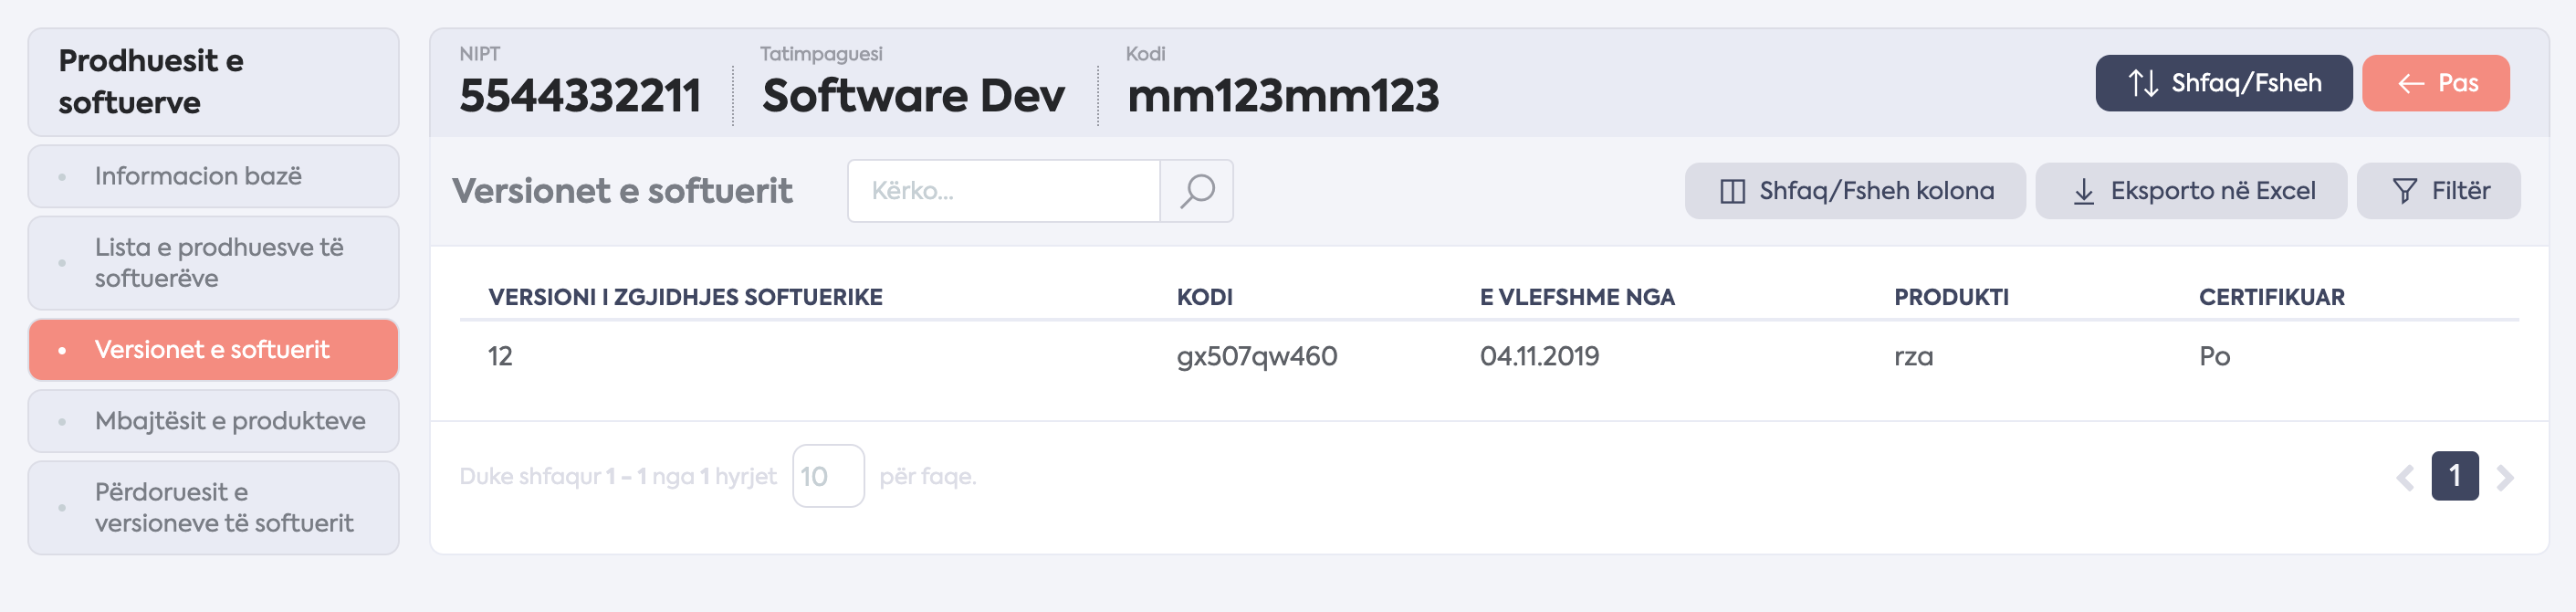The image size is (2576, 612).
Task: Select the Versionet e softuerit menu item
Action: pyautogui.click(x=213, y=349)
